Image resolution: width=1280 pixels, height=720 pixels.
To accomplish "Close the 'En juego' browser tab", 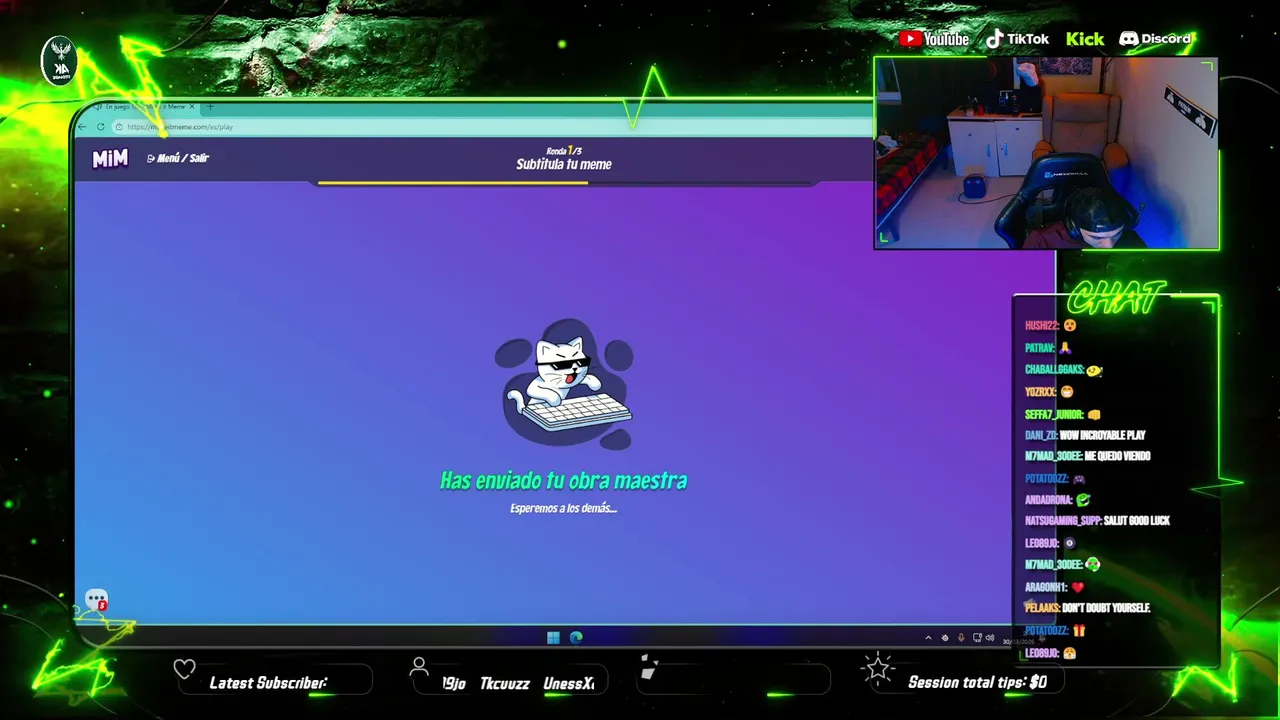I will point(192,106).
